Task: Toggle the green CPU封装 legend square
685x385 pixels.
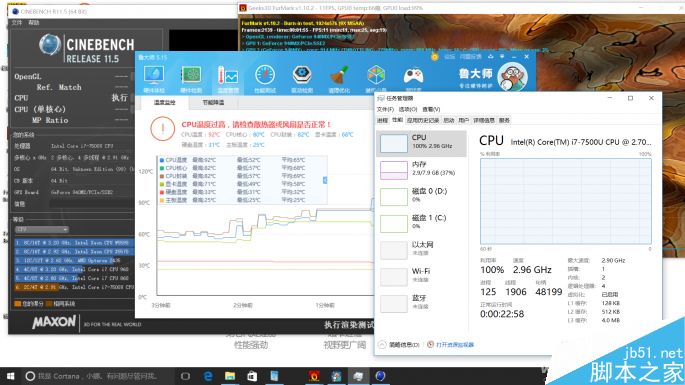Action: tap(162, 176)
